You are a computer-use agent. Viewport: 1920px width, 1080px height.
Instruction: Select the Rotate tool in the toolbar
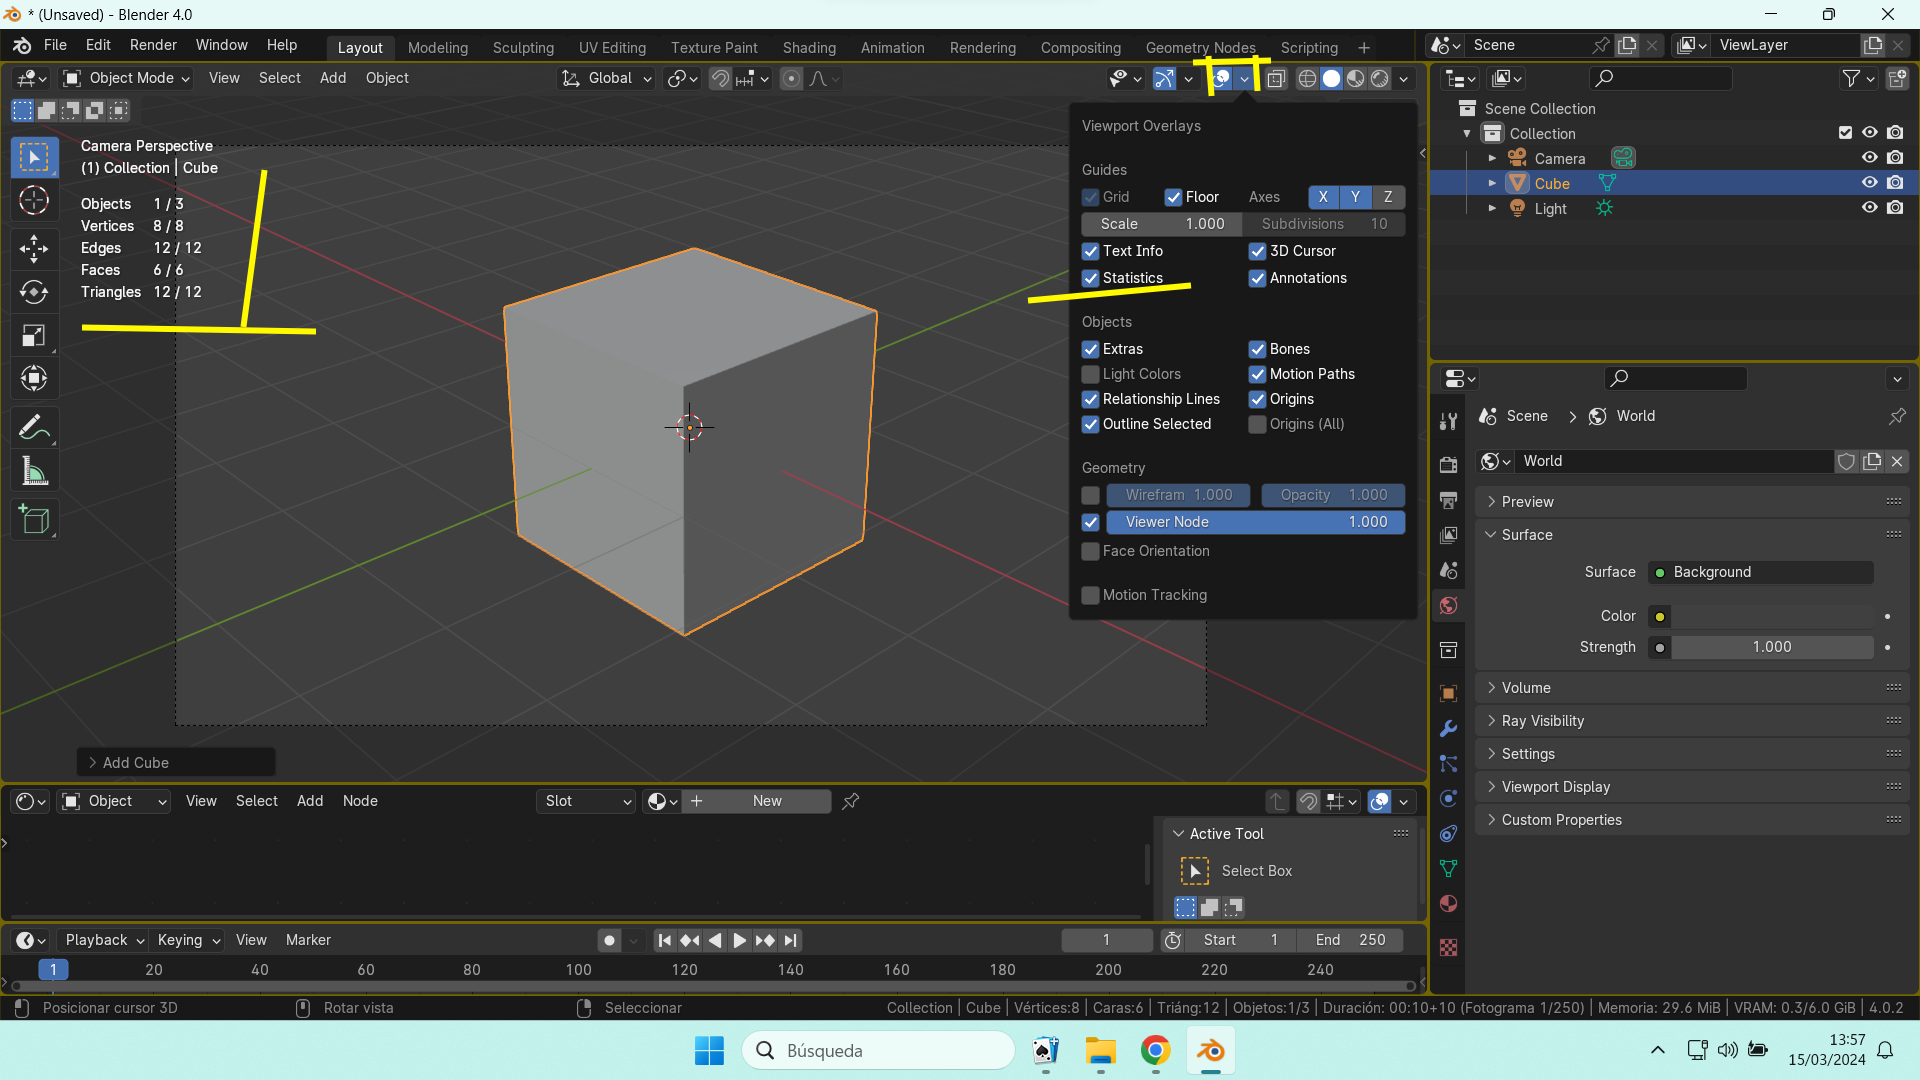point(34,292)
